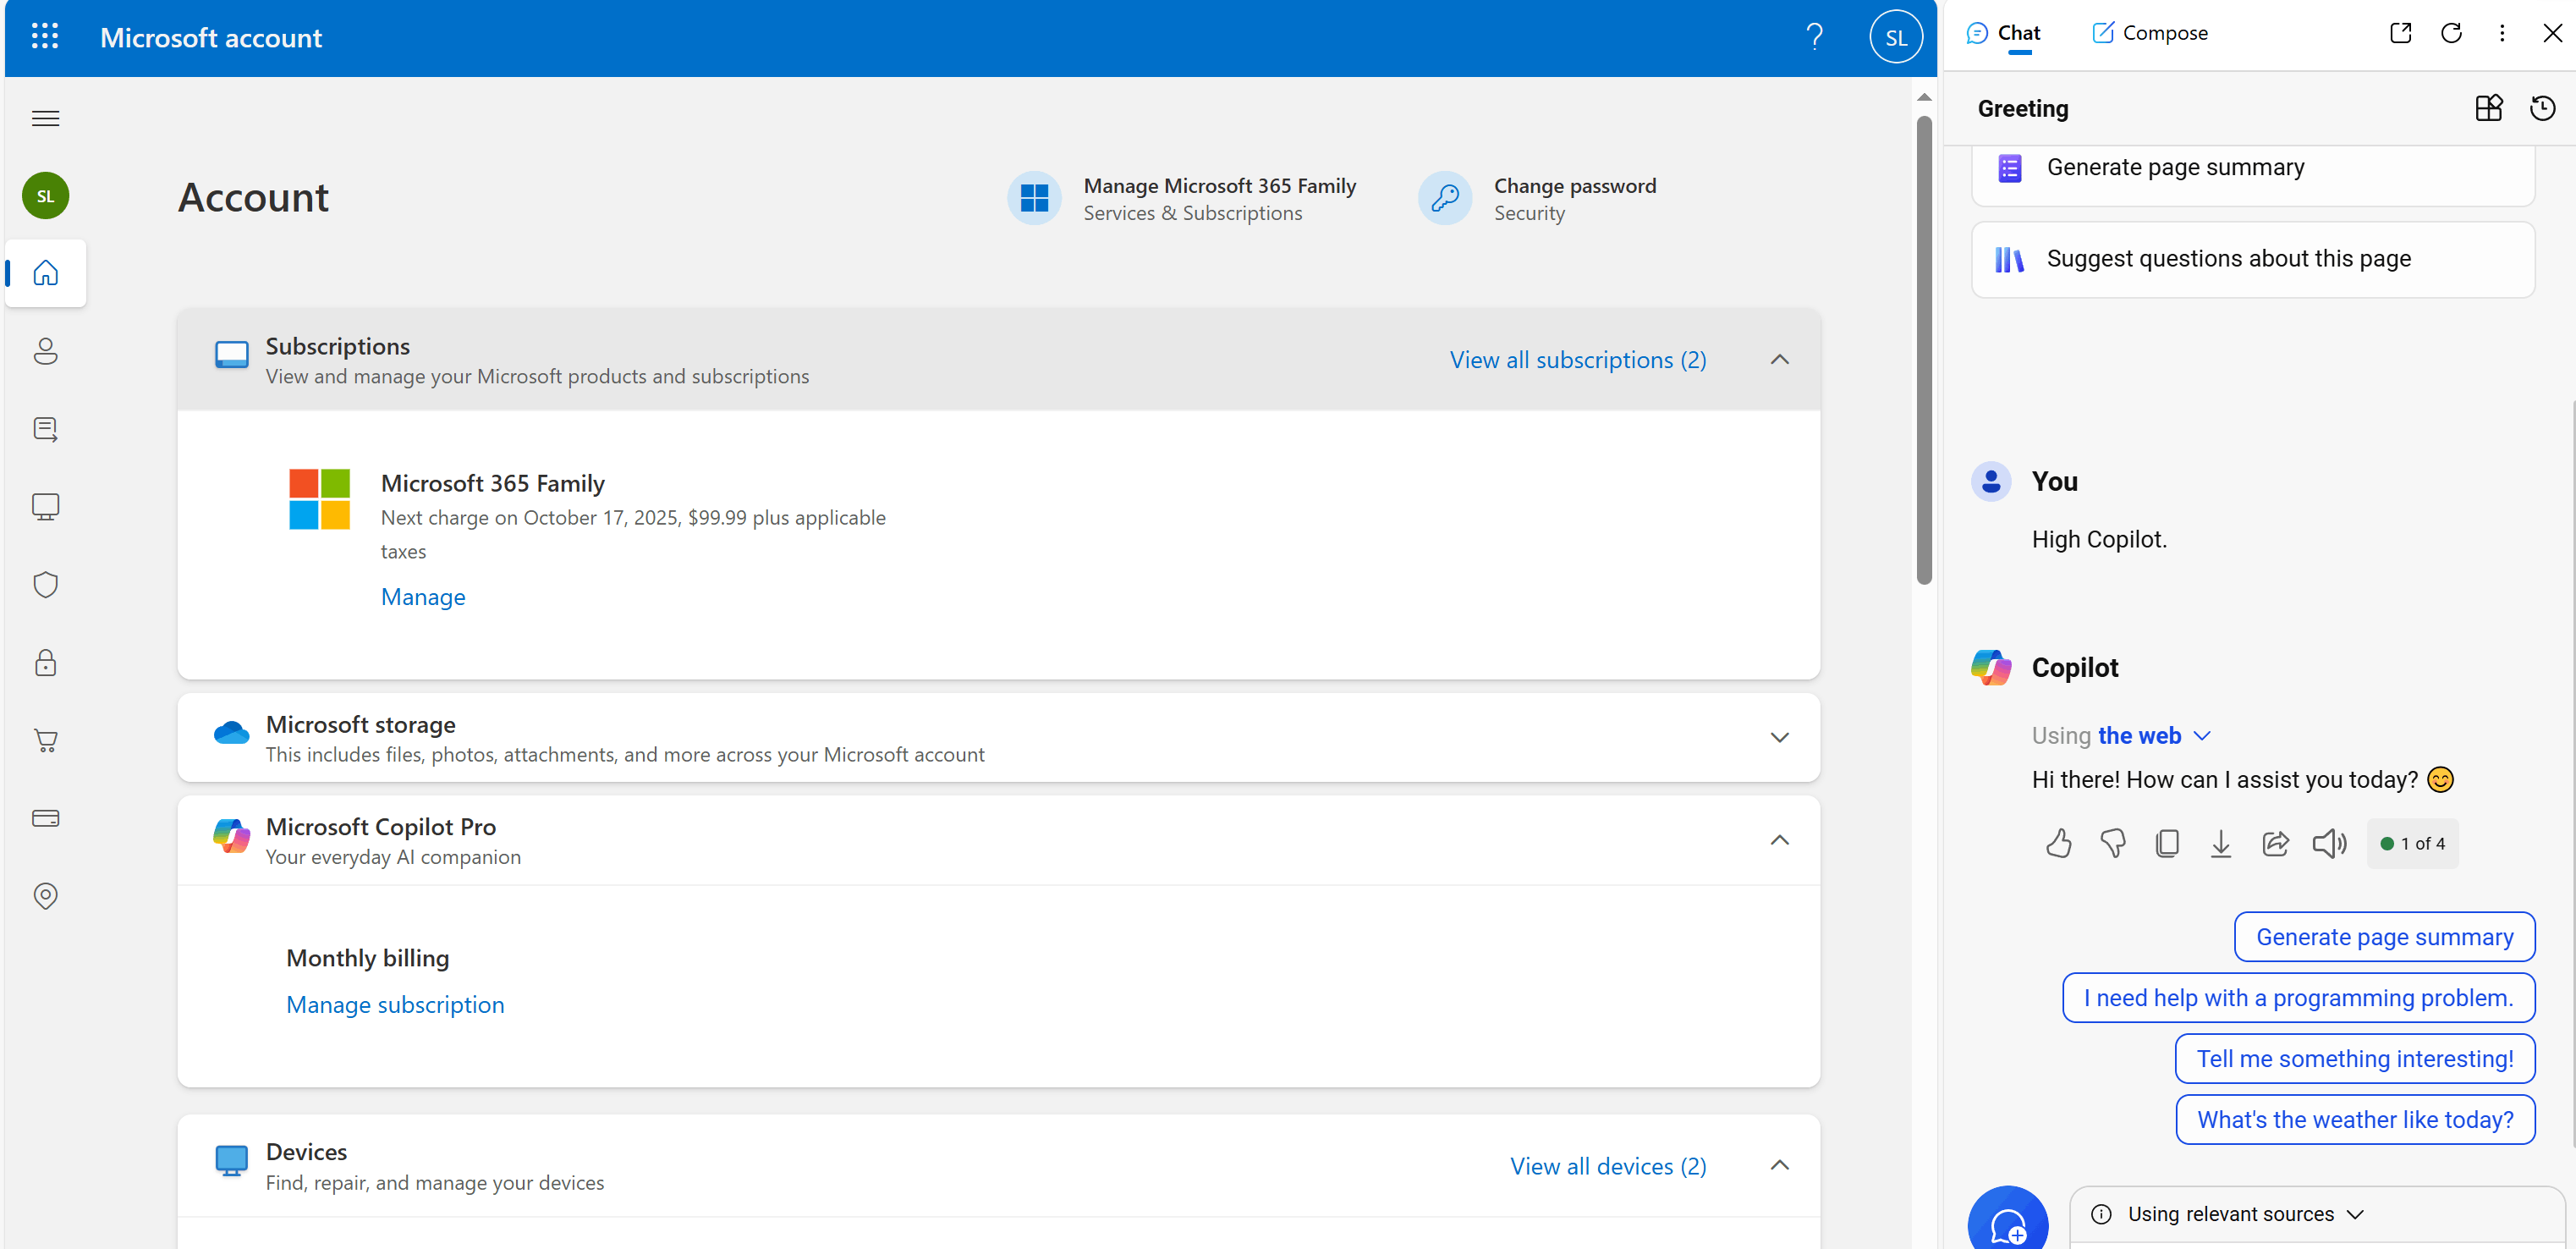The height and width of the screenshot is (1249, 2576).
Task: Click the read aloud speaker icon
Action: click(2328, 843)
